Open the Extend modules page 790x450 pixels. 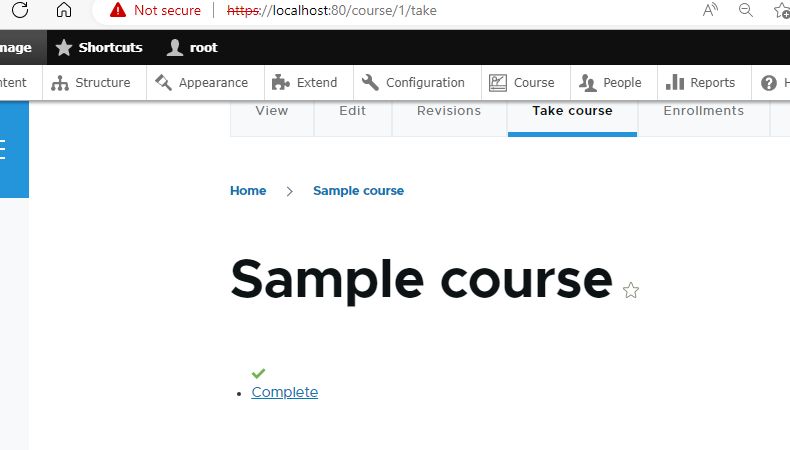pyautogui.click(x=305, y=83)
